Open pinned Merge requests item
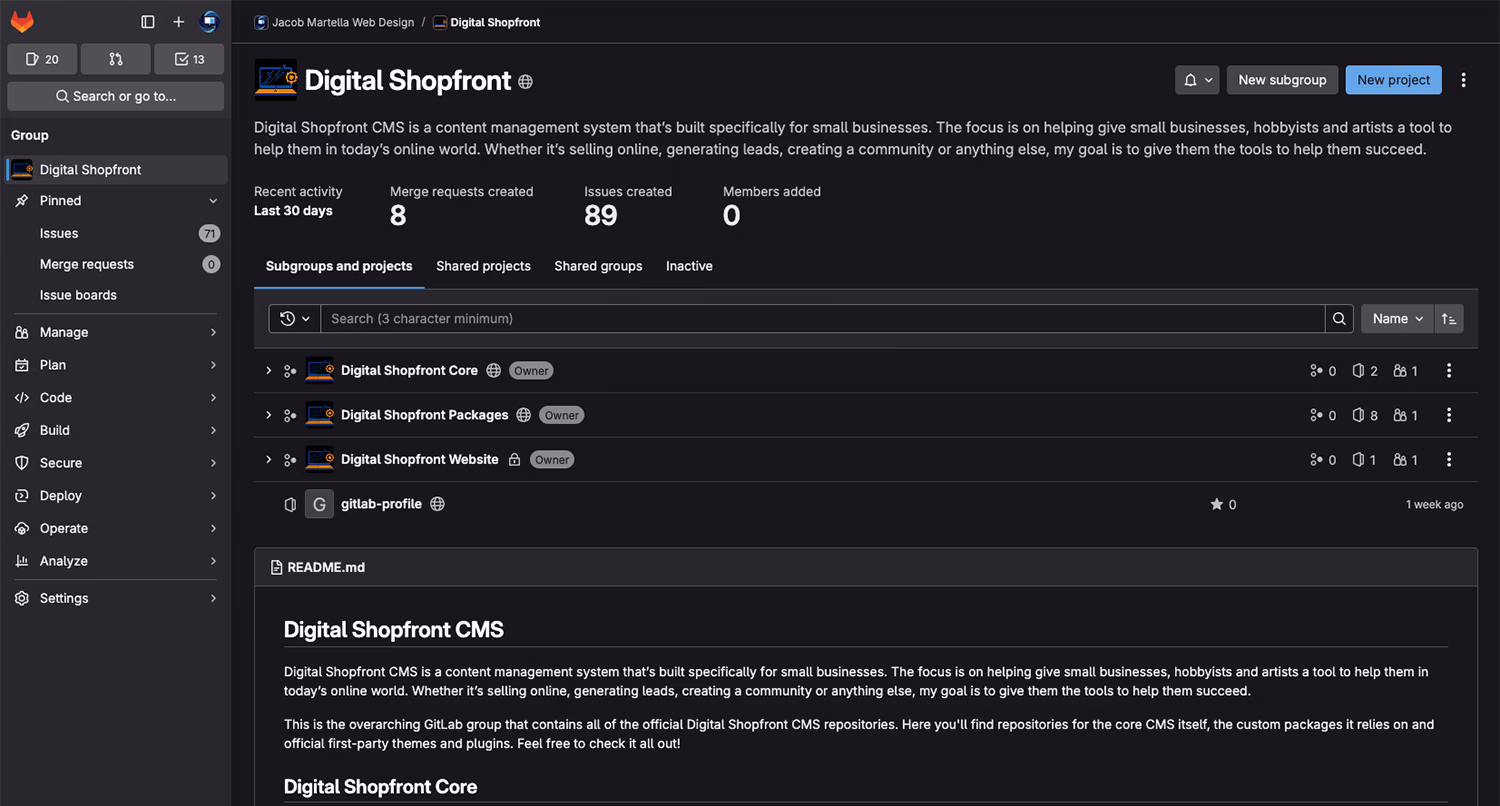Viewport: 1500px width, 806px height. coord(116,264)
